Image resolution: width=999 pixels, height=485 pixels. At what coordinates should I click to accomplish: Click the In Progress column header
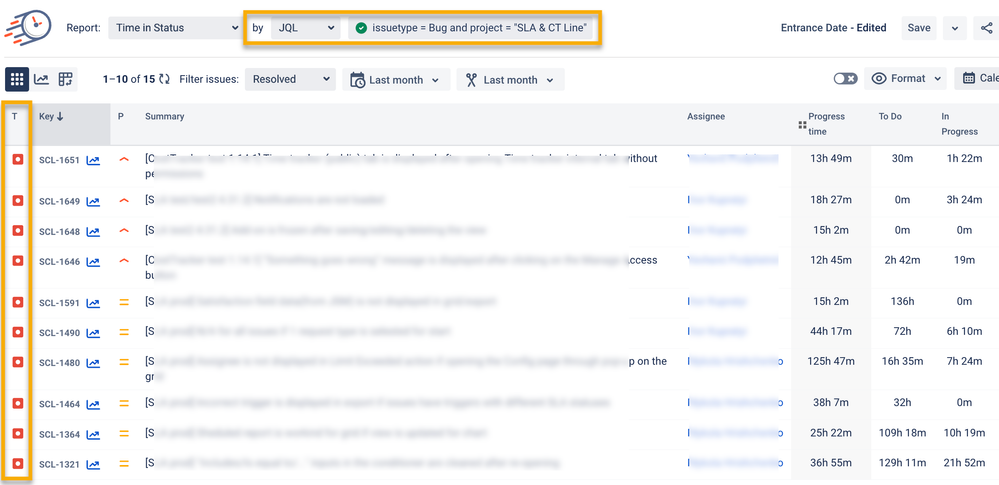(x=959, y=124)
